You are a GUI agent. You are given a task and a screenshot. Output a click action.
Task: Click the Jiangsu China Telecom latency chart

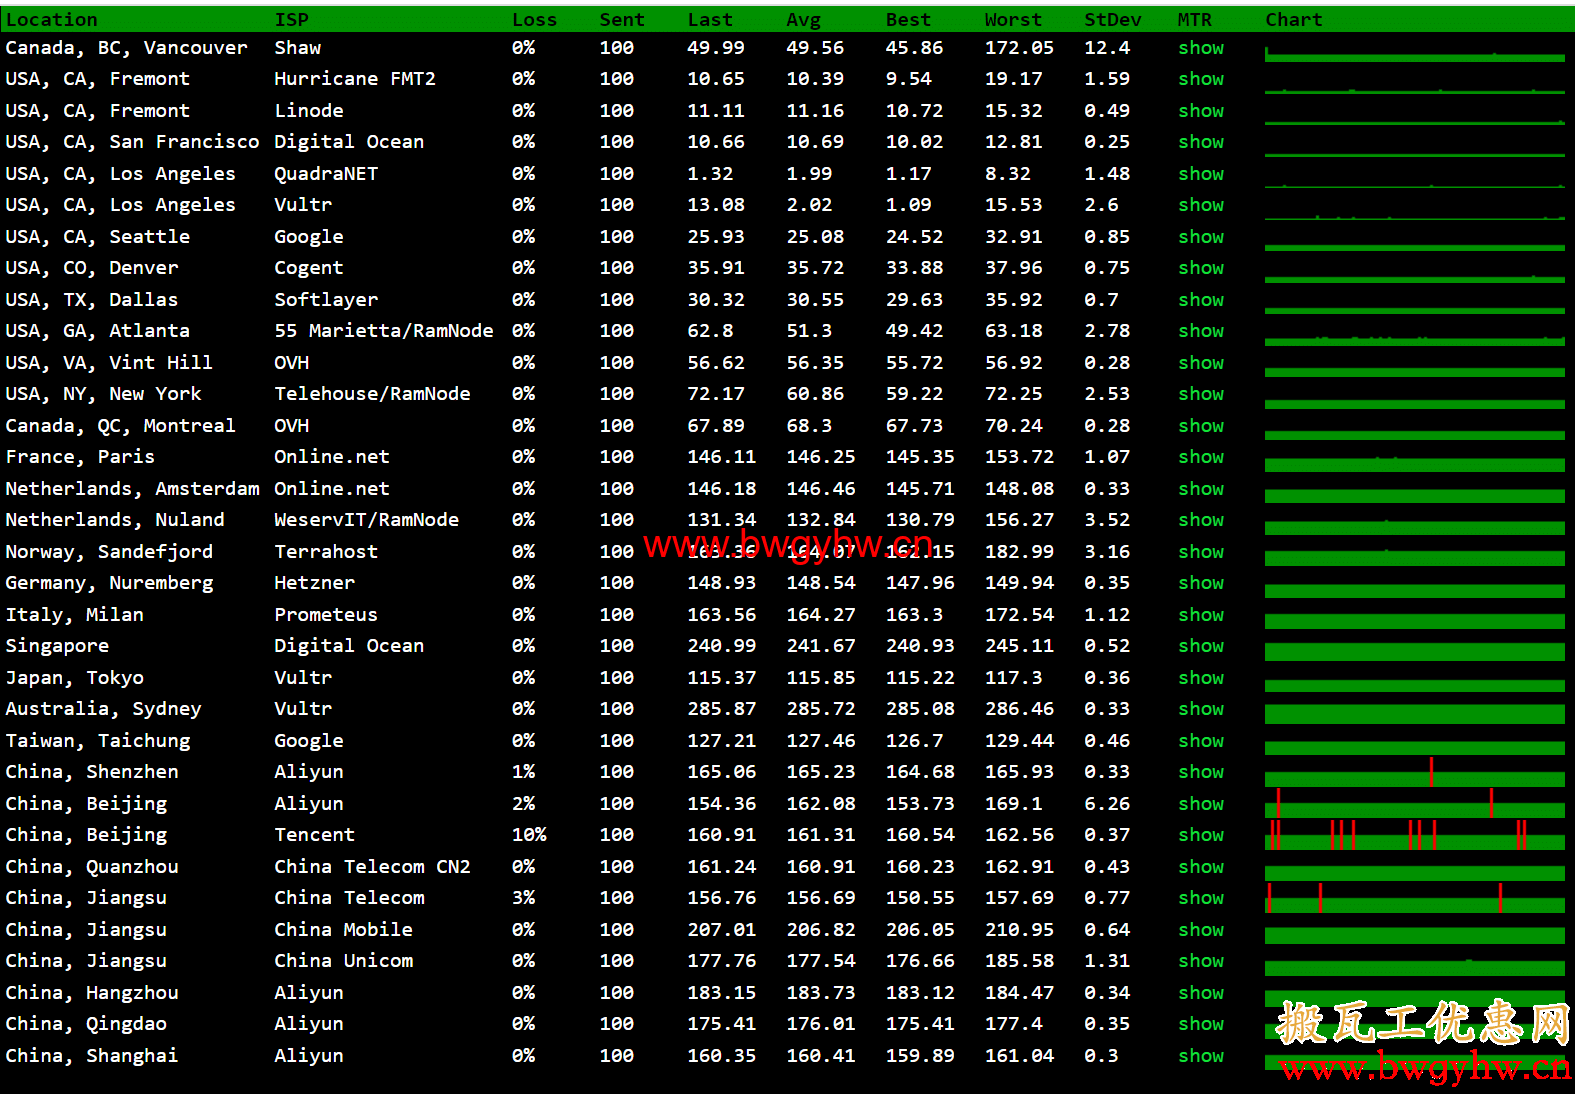[1415, 898]
